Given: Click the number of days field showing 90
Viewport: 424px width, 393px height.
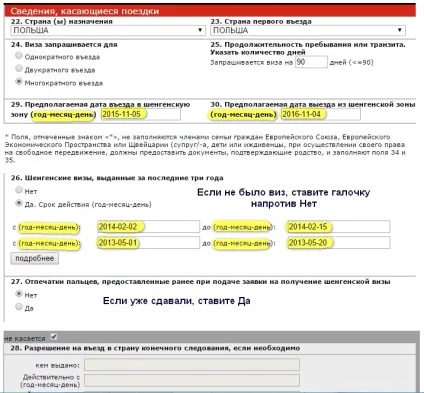Looking at the screenshot, I should pyautogui.click(x=311, y=62).
